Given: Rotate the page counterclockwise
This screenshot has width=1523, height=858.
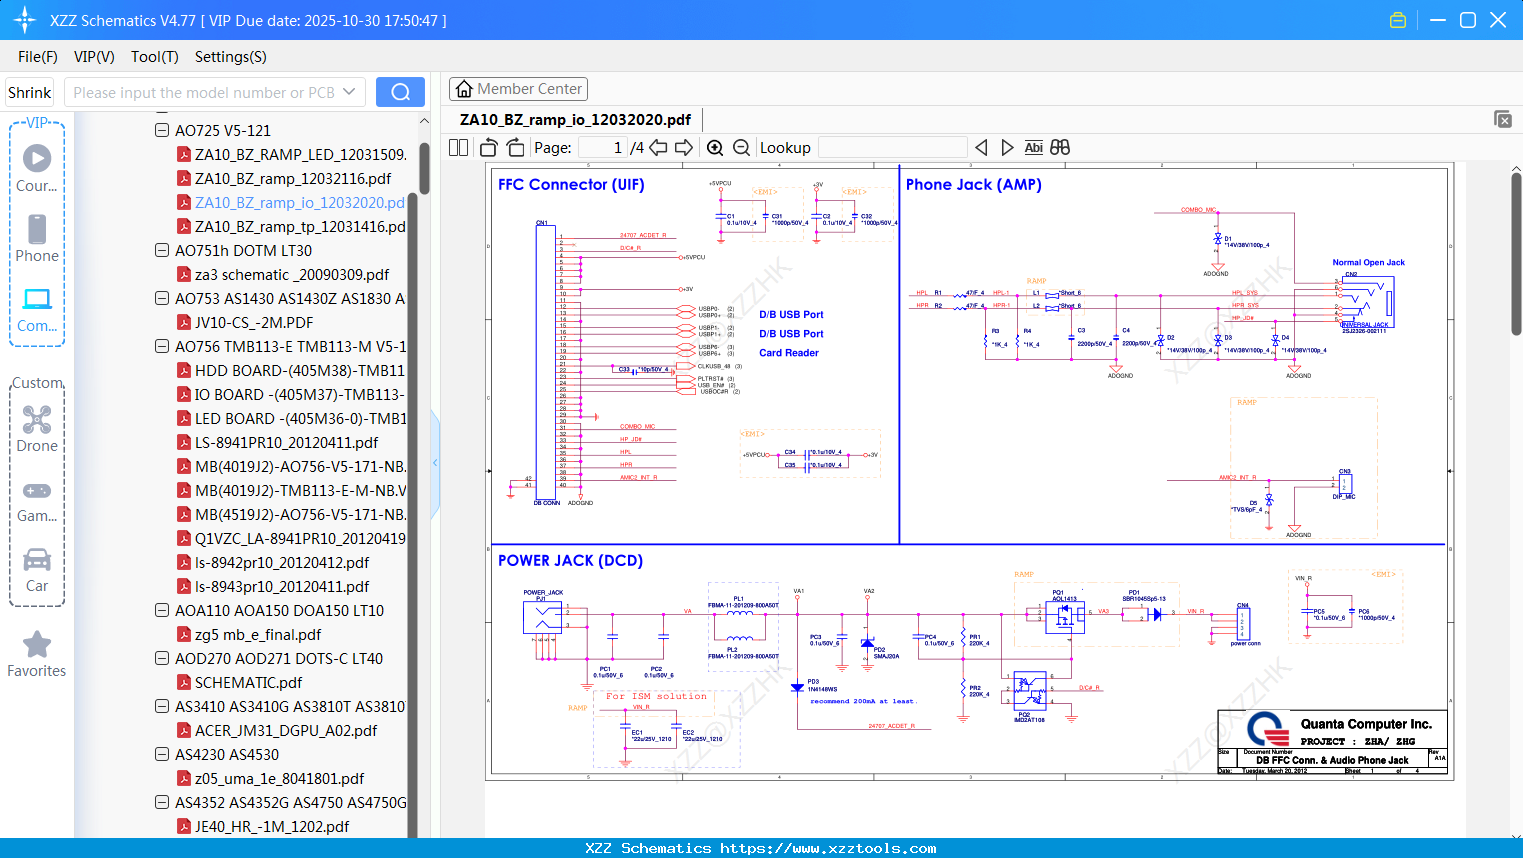Looking at the screenshot, I should coord(489,148).
